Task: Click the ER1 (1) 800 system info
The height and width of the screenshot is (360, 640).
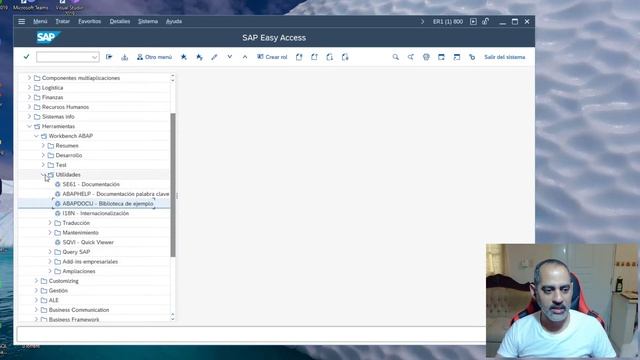Action: (448, 21)
